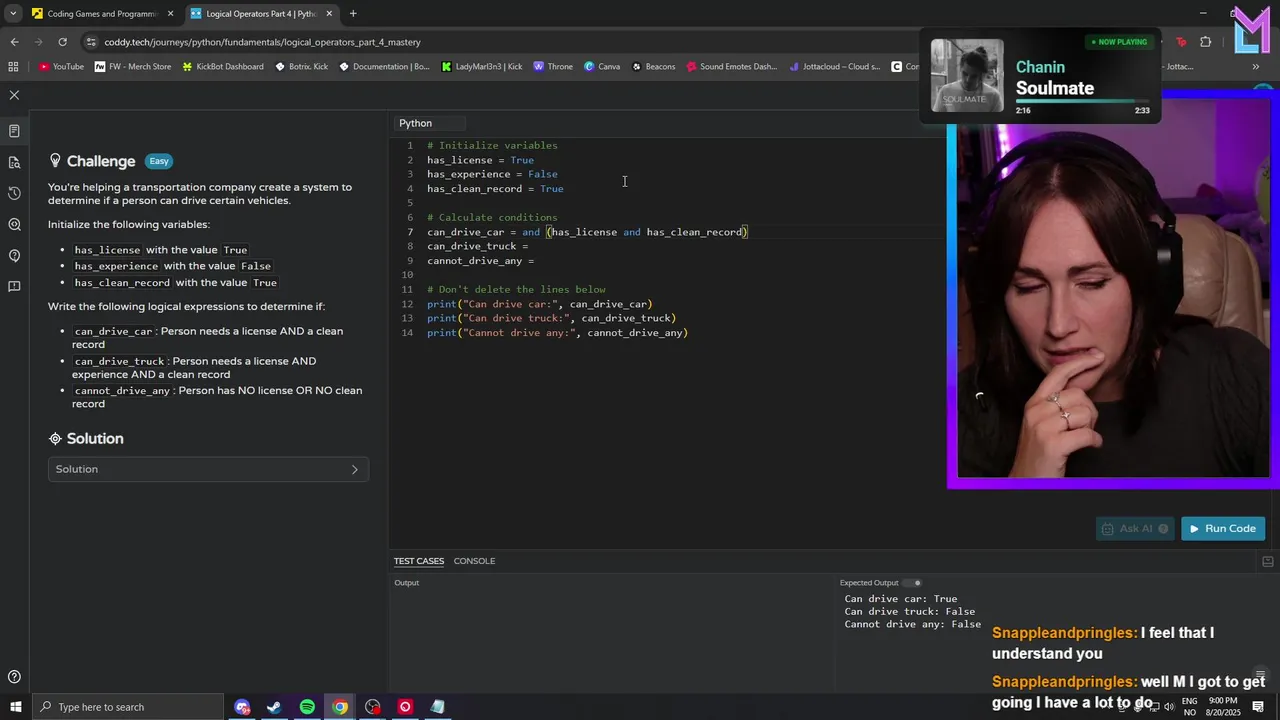Run the code with Run Code button
Image resolution: width=1280 pixels, height=720 pixels.
[1222, 529]
